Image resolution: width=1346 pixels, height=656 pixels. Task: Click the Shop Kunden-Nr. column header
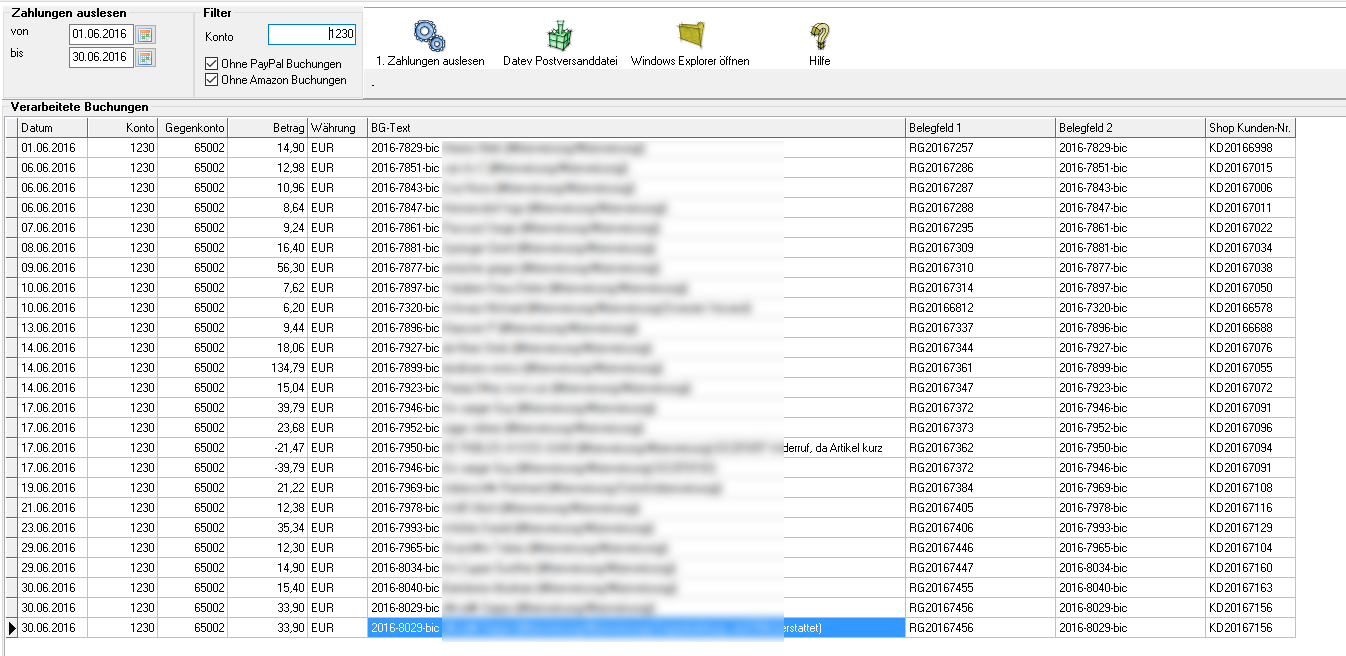[1250, 128]
